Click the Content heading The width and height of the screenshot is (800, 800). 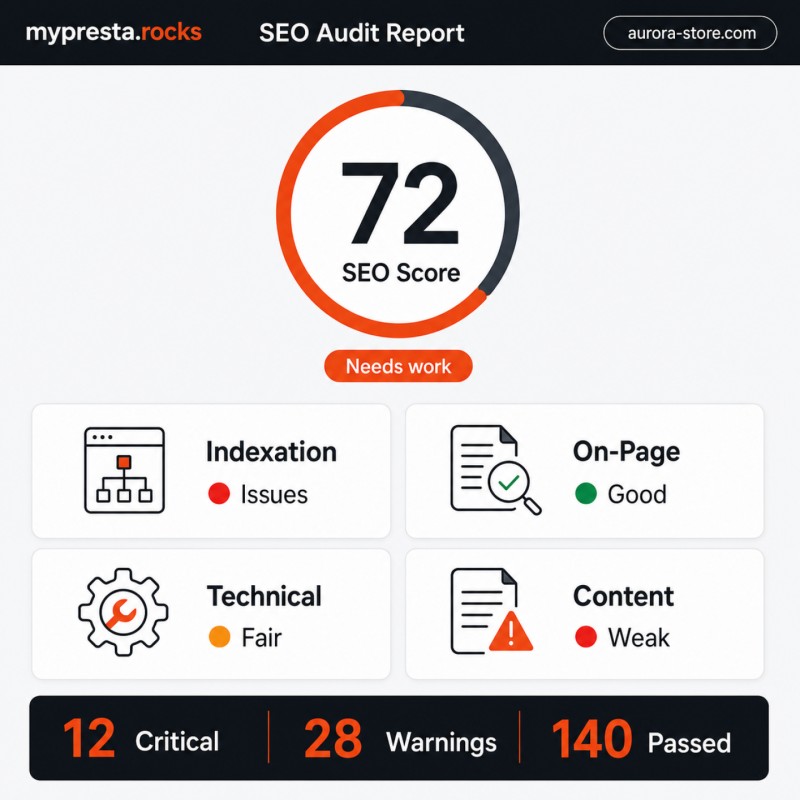[623, 596]
